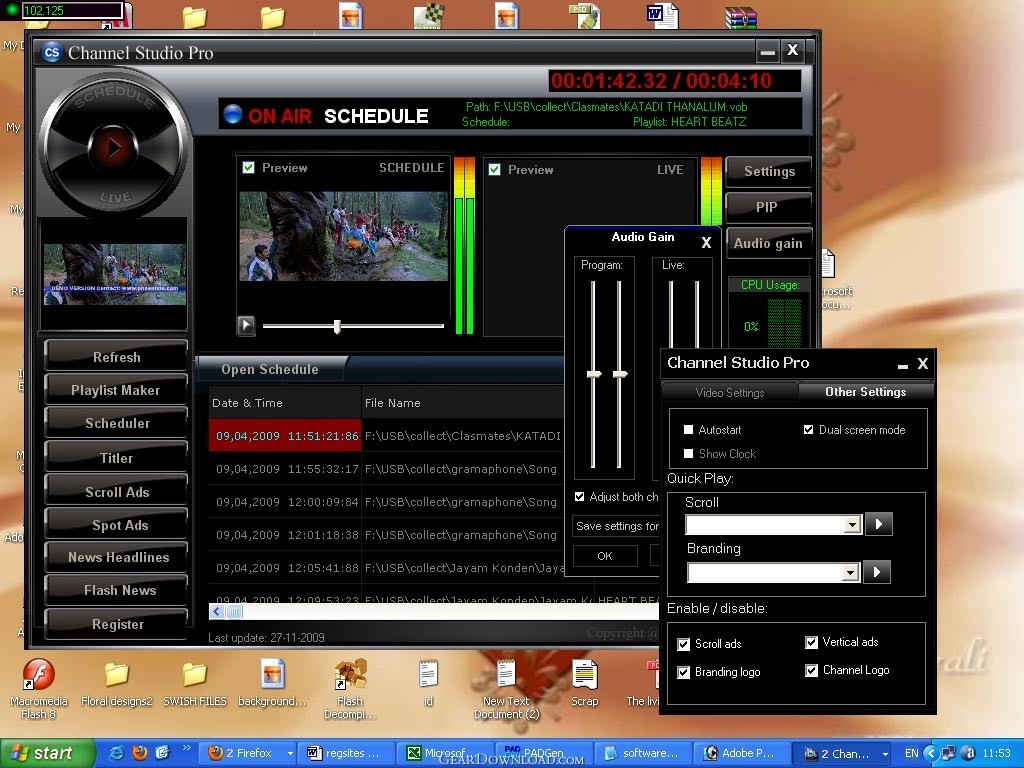Select the id text file on desktop
The width and height of the screenshot is (1024, 768).
tap(428, 683)
